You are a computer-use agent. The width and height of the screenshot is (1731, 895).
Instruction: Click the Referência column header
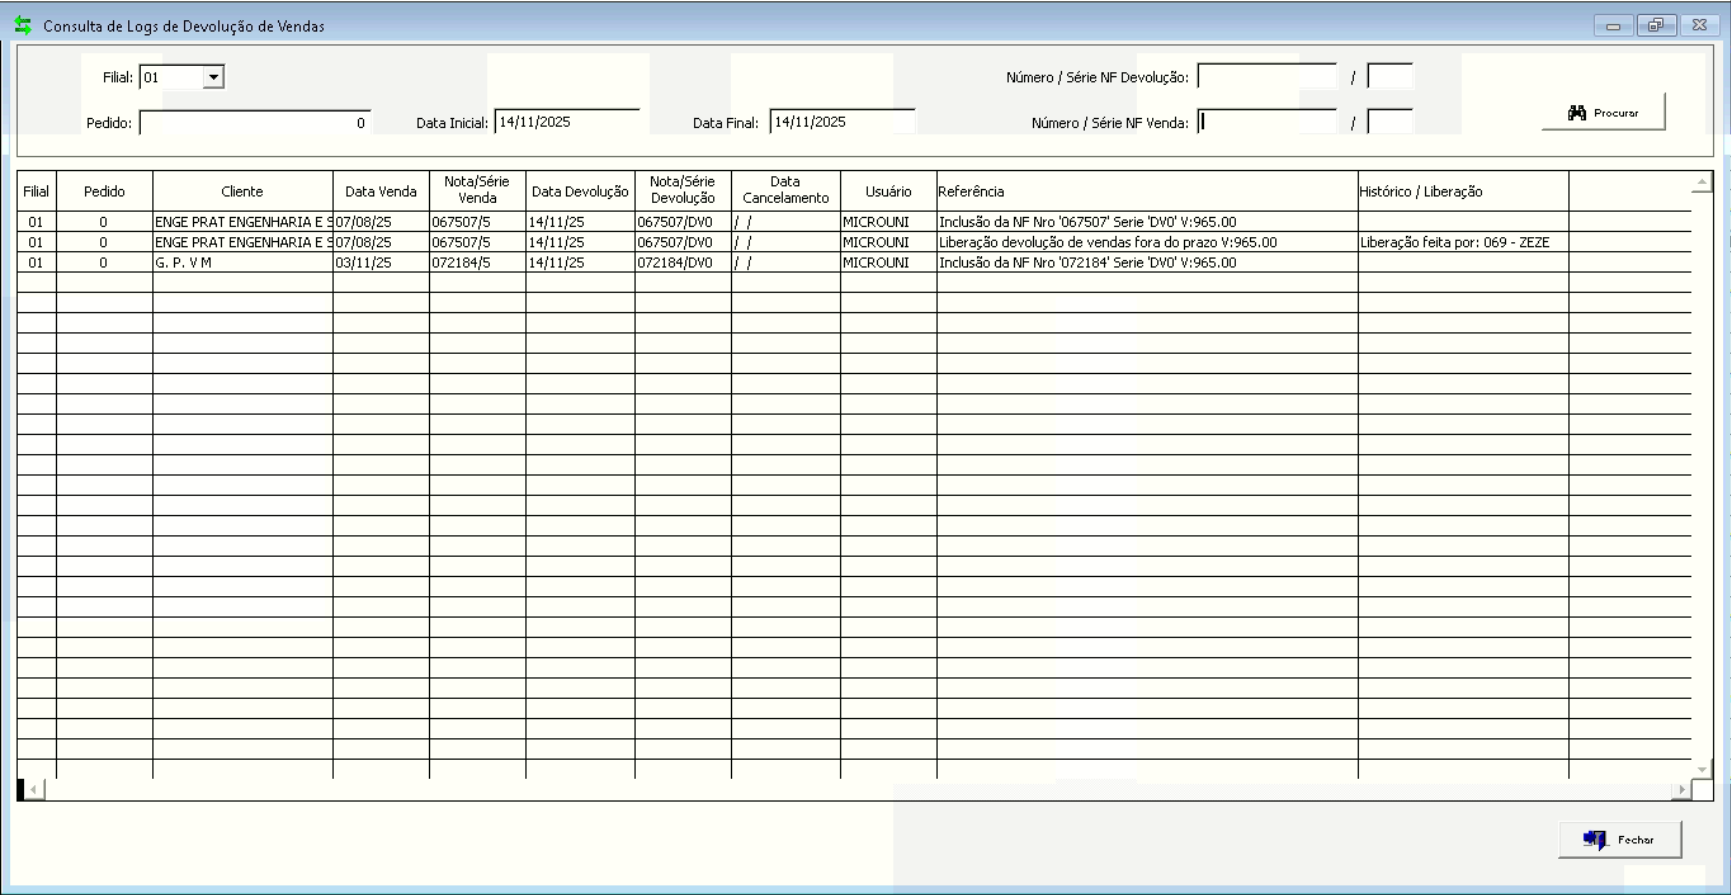tap(1146, 191)
